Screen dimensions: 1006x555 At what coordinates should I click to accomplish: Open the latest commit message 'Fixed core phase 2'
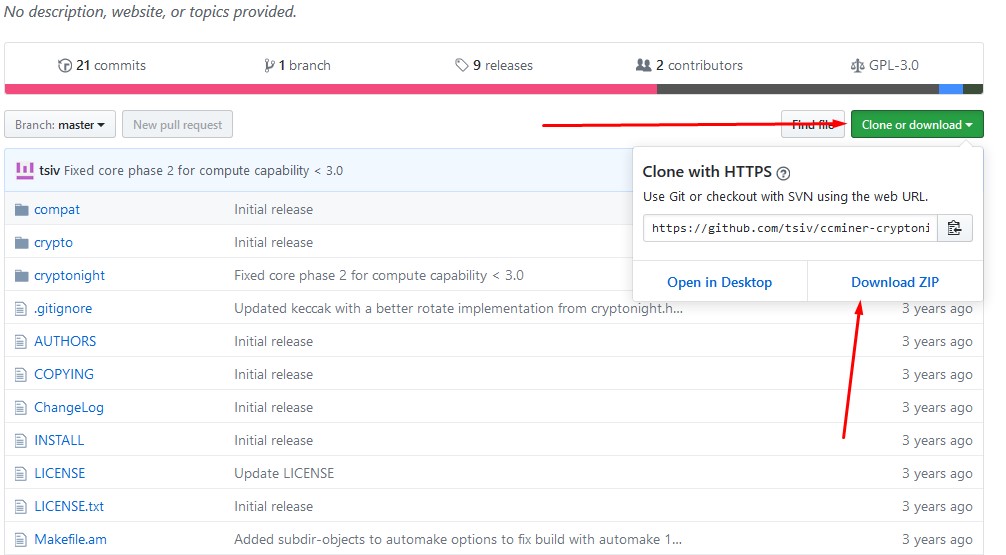pos(203,171)
